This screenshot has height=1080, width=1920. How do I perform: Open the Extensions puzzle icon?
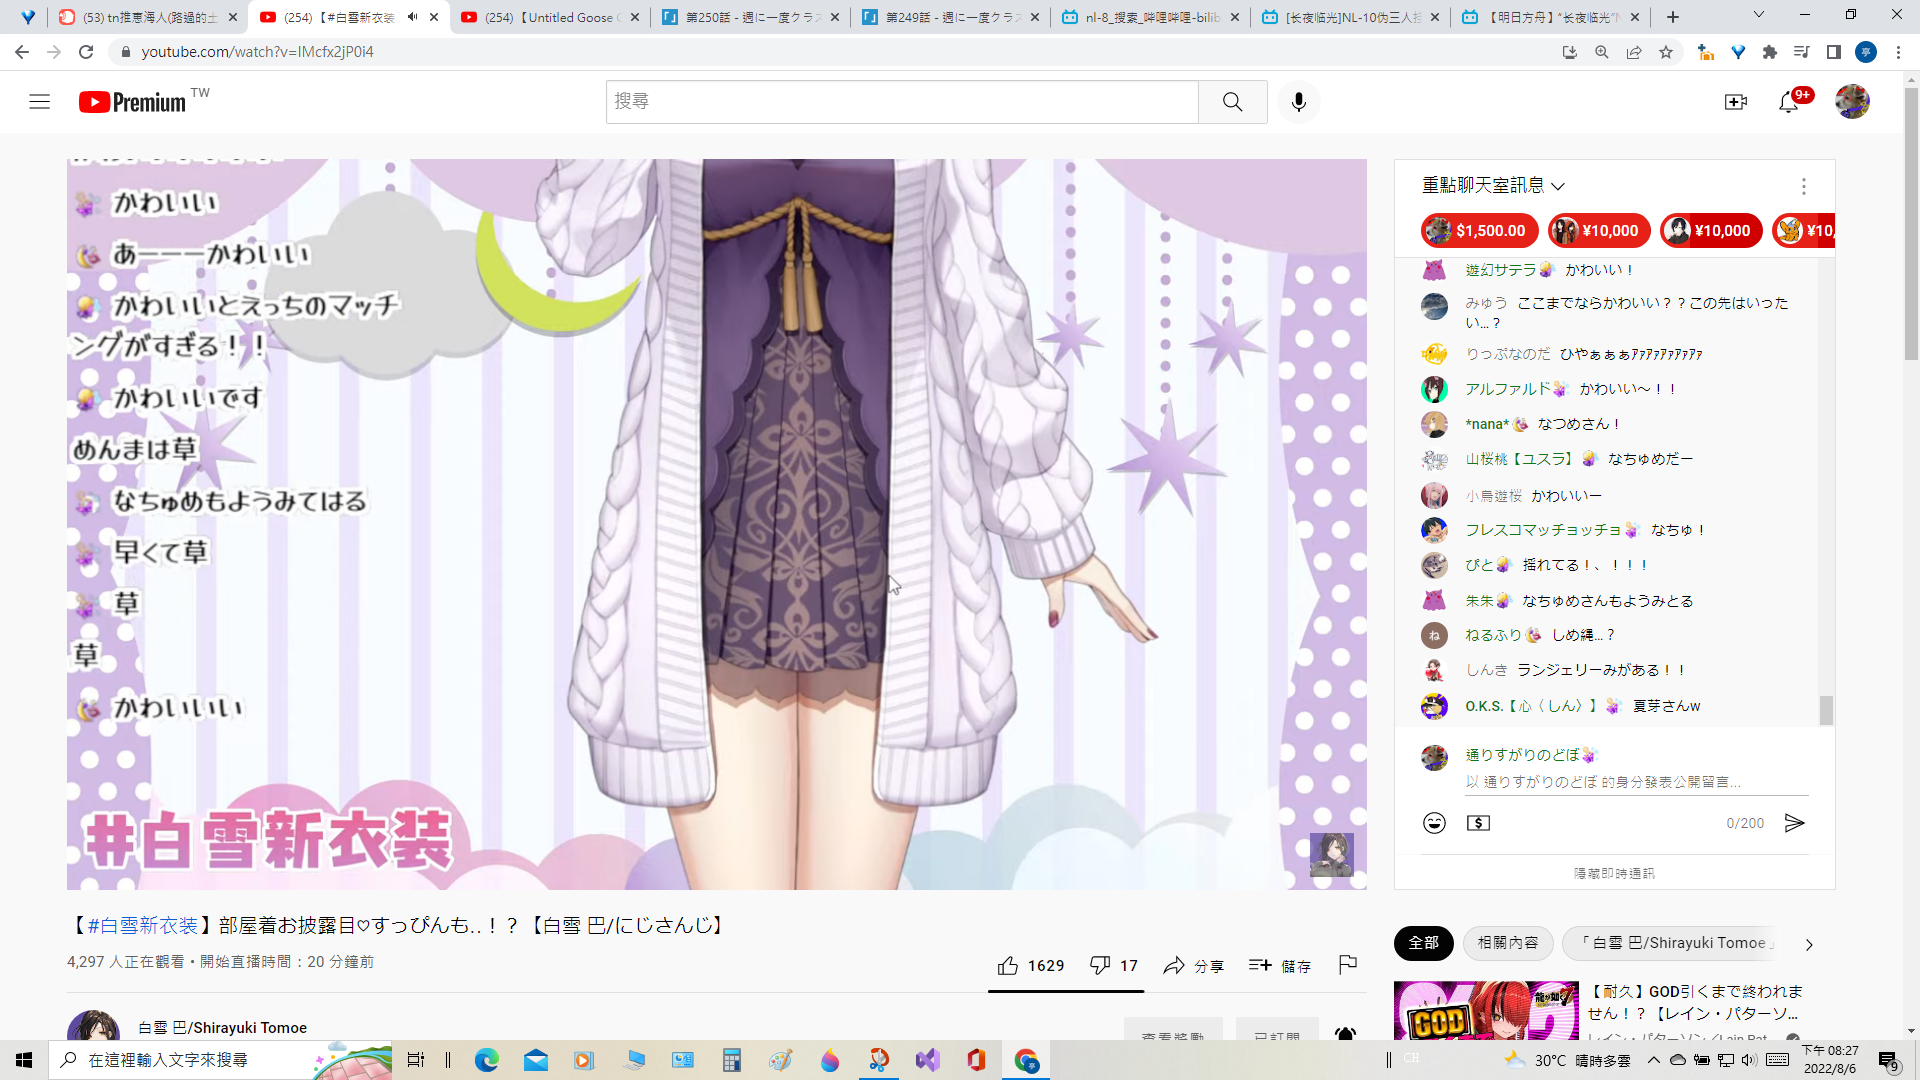(x=1769, y=52)
